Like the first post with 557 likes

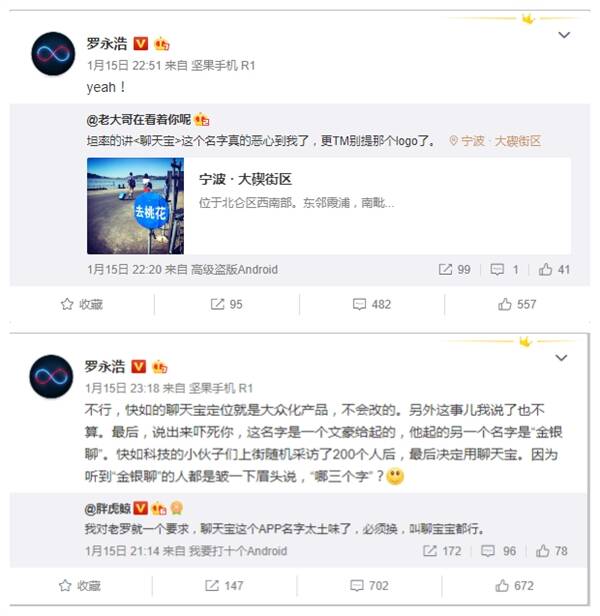coord(517,304)
